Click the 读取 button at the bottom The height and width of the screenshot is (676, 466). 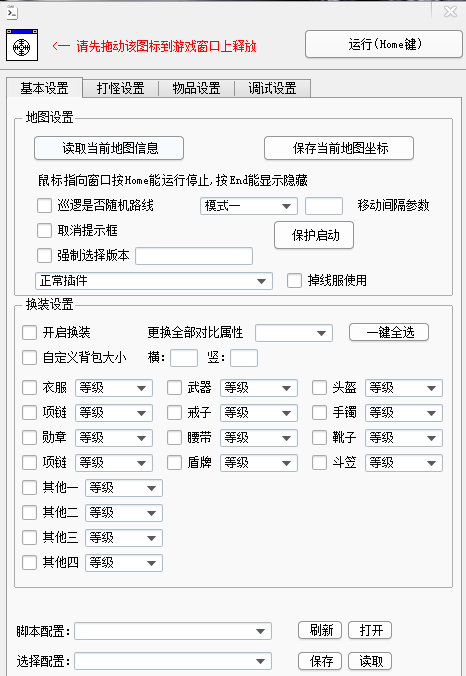coord(370,661)
